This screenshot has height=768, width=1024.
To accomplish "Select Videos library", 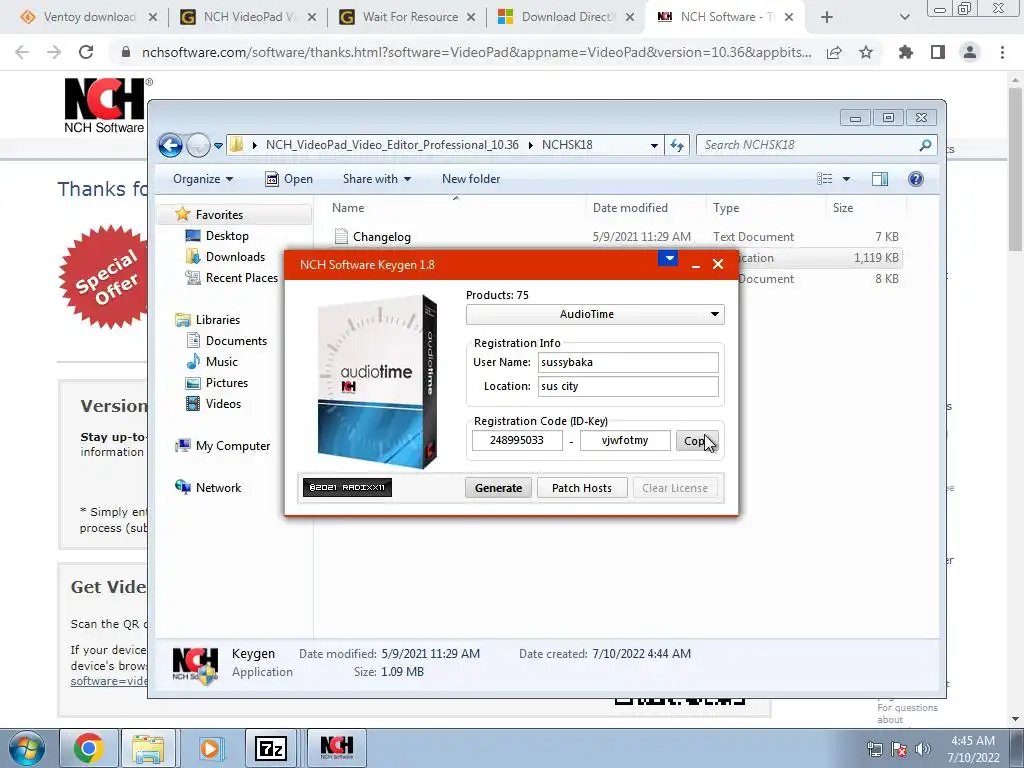I will coord(223,404).
